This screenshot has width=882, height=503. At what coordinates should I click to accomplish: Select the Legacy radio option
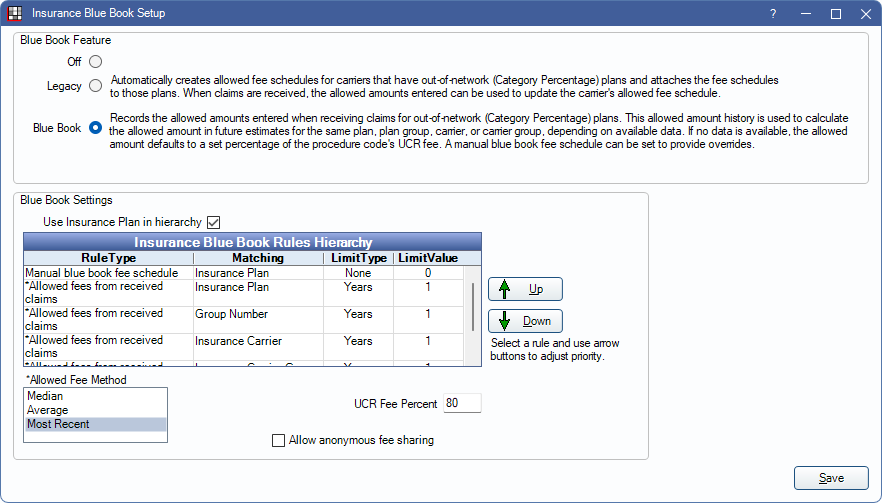(x=96, y=86)
